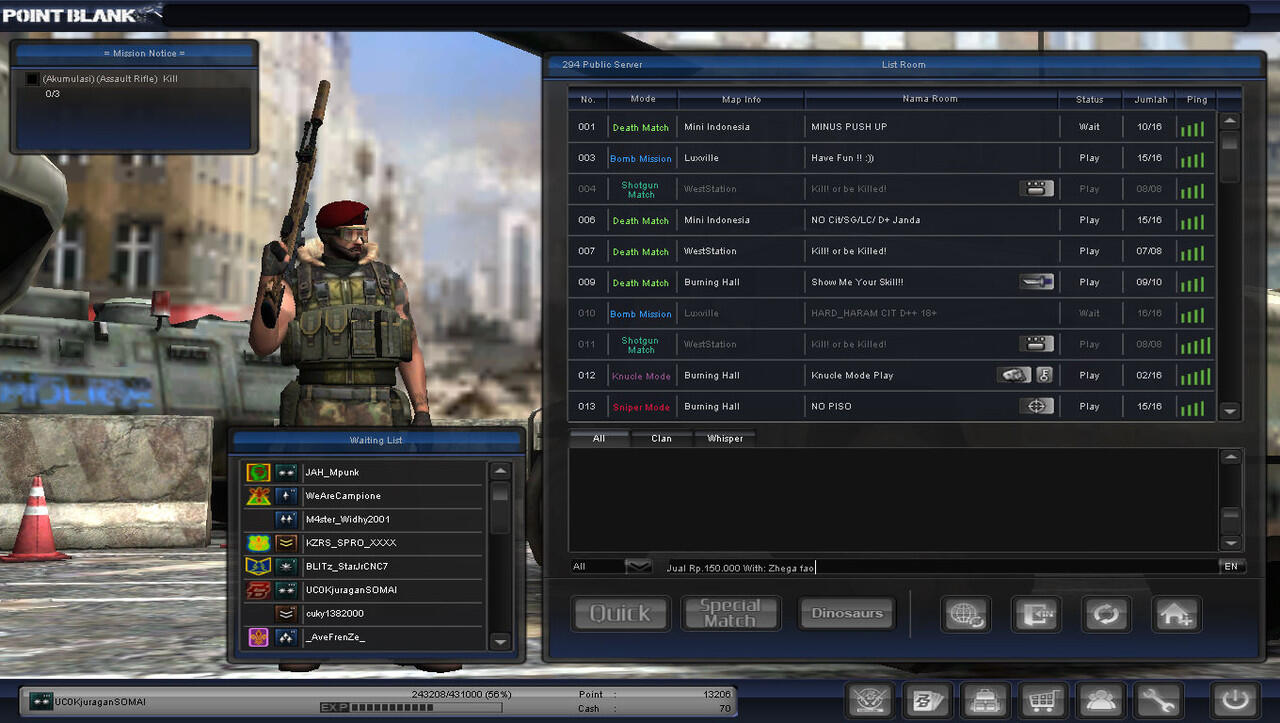Click chat box scroll down arrow
This screenshot has width=1280, height=723.
coord(1231,542)
